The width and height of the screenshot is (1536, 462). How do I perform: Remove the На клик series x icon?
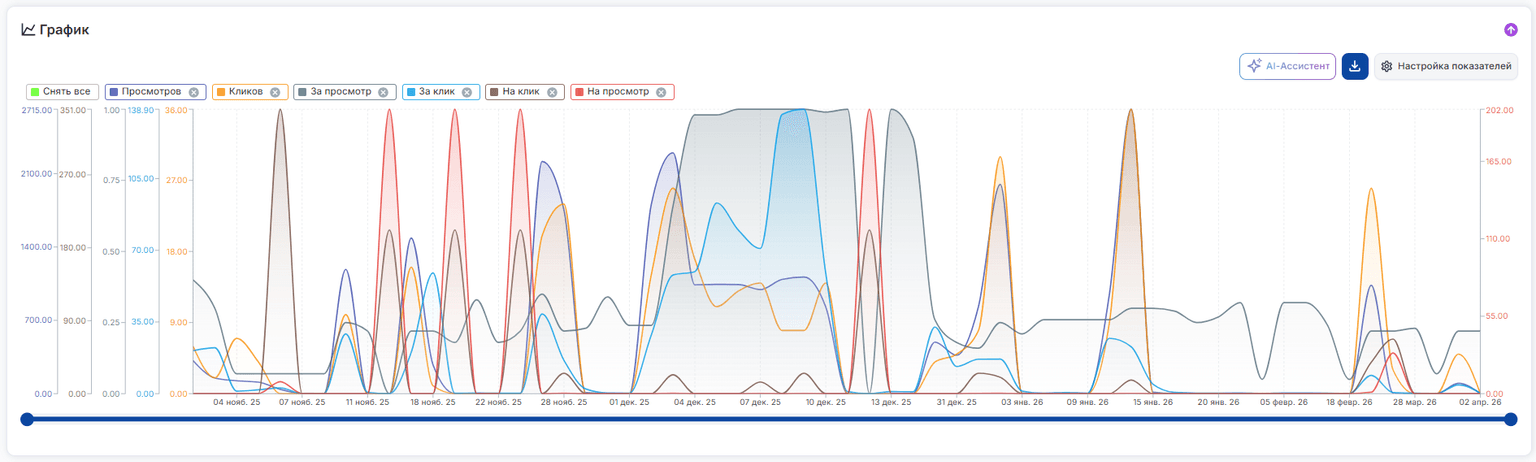[x=552, y=92]
